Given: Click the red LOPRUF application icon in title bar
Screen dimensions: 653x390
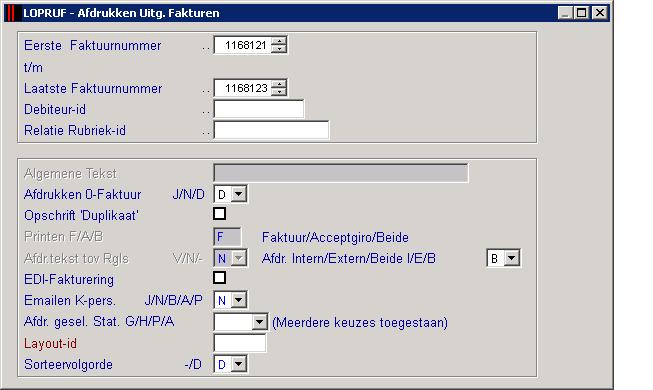Looking at the screenshot, I should [x=12, y=13].
